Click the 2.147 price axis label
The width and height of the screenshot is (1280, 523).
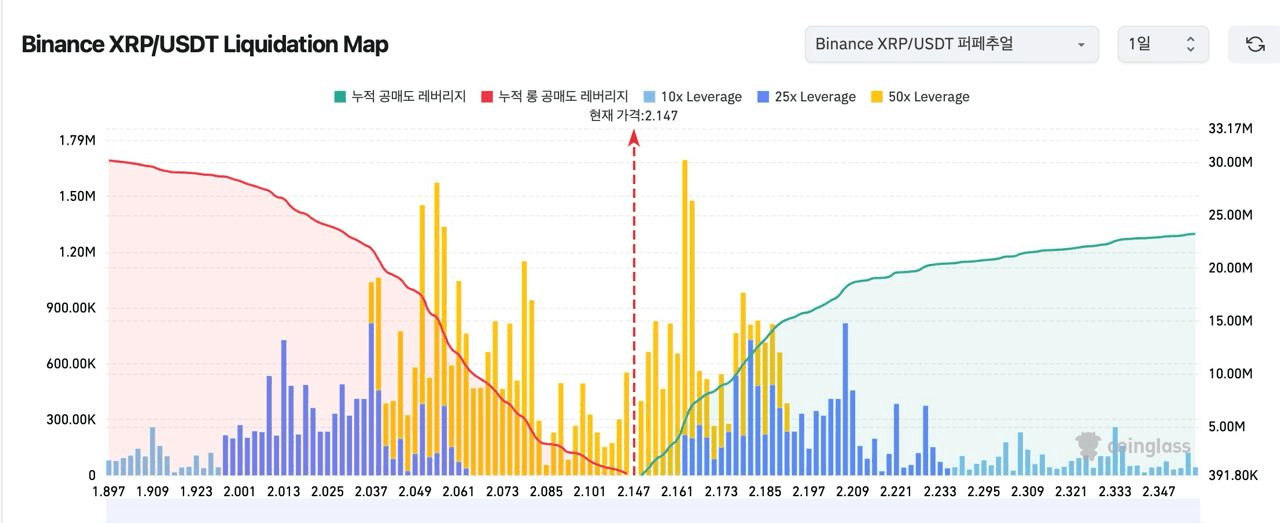click(x=633, y=492)
